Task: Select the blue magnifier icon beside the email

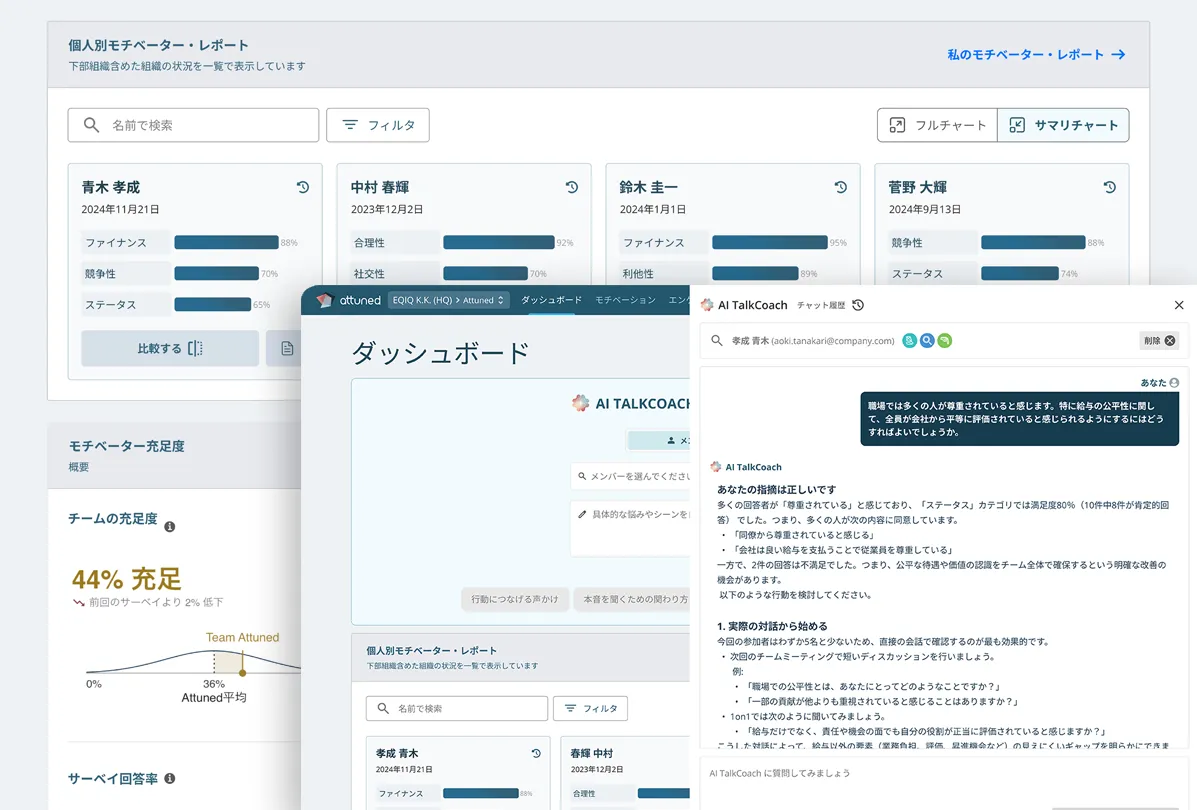Action: point(927,340)
